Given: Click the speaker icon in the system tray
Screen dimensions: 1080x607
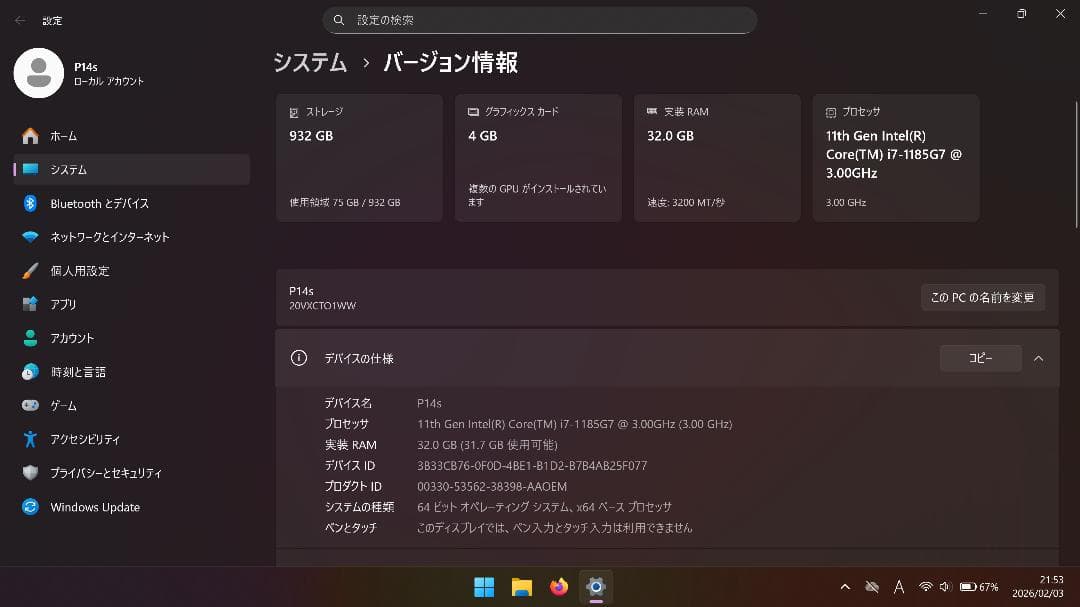Looking at the screenshot, I should (944, 588).
